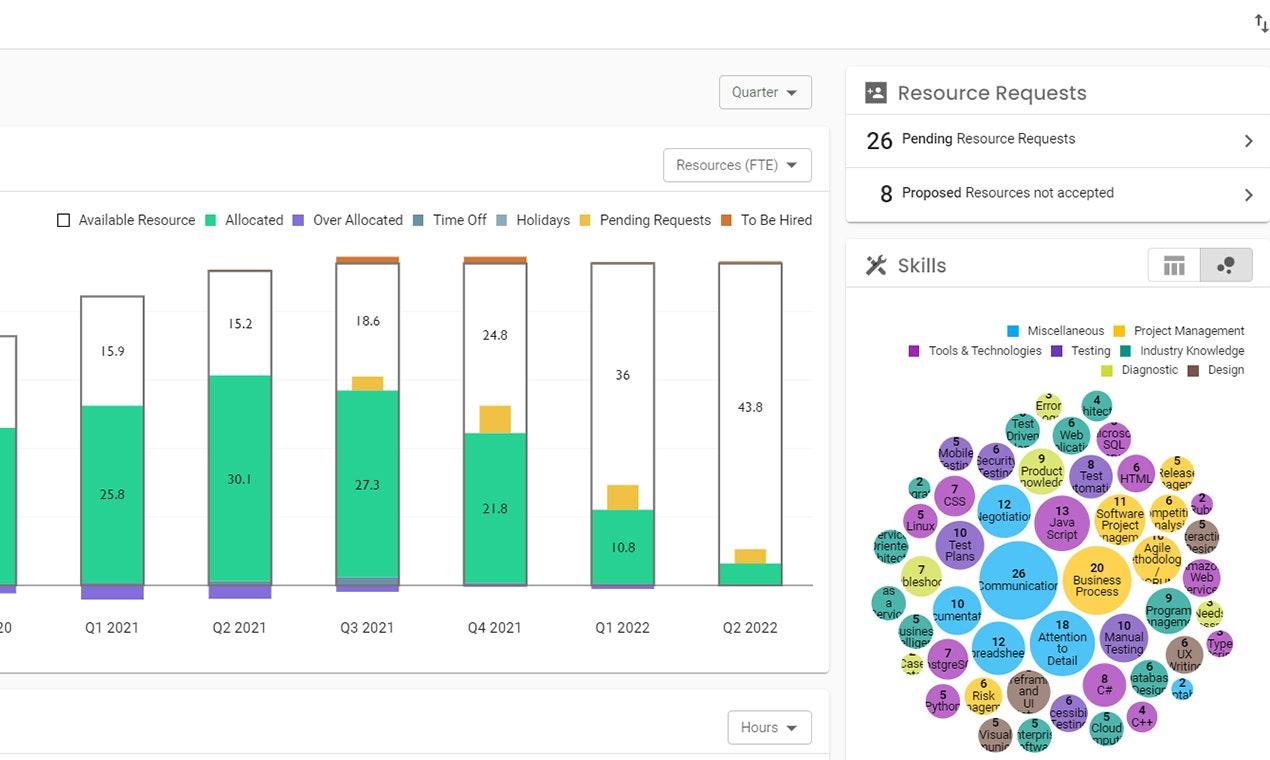The width and height of the screenshot is (1270, 760).
Task: Click Proposed Resources not accepted link
Action: (x=1007, y=193)
